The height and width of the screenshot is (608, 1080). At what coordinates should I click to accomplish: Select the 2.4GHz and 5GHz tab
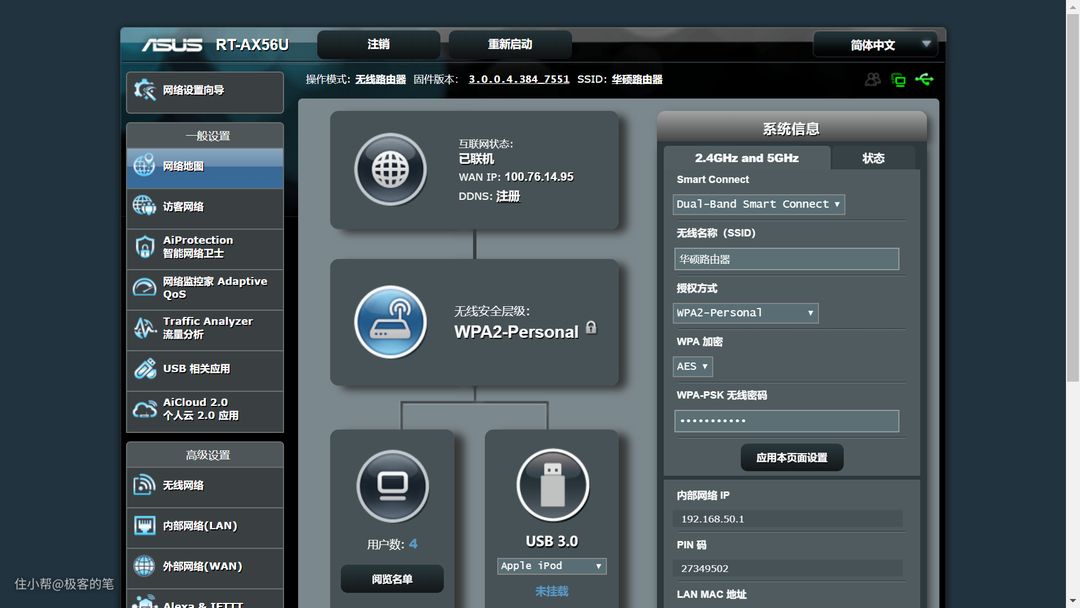point(746,158)
